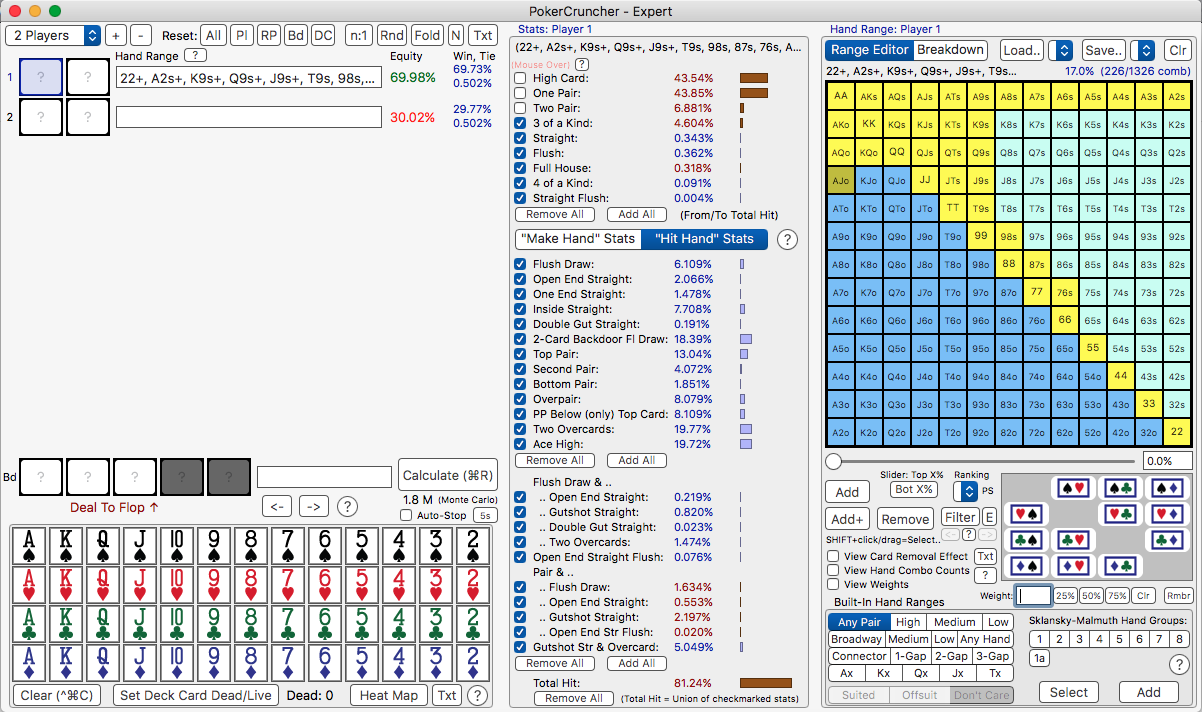Enable the High Card stat checkbox
Viewport: 1202px width, 712px height.
[520, 78]
